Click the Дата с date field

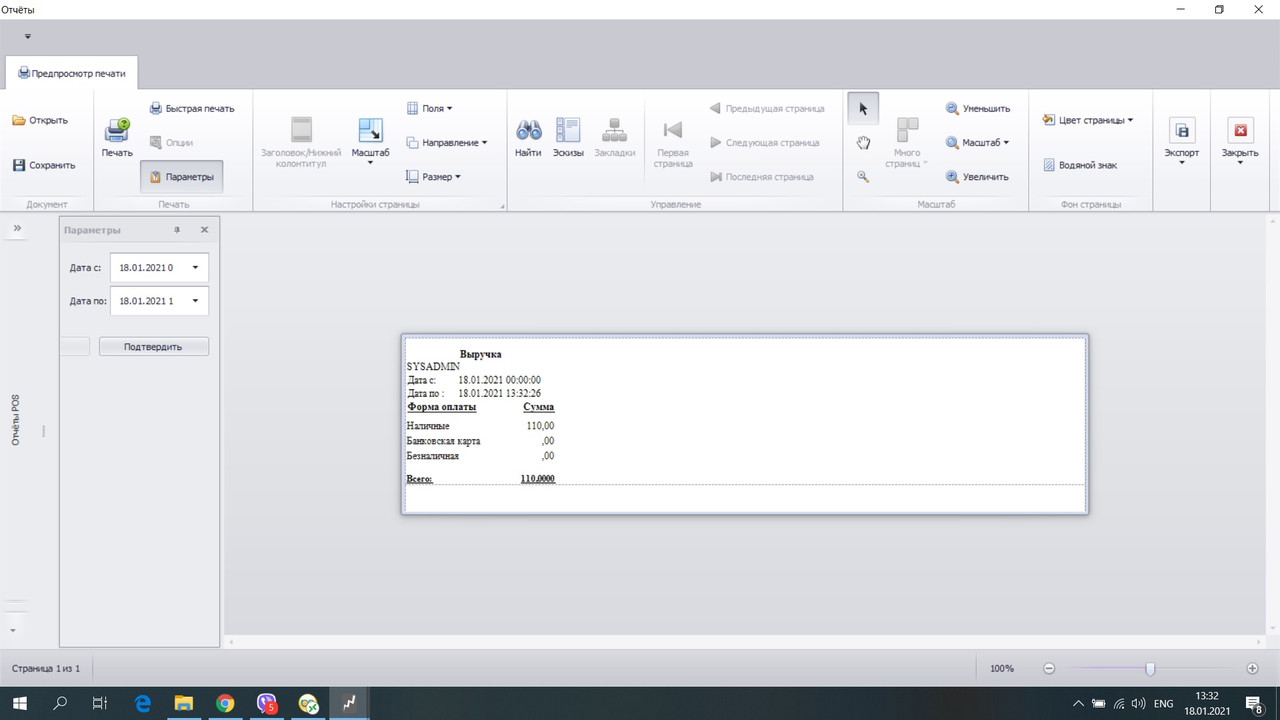coord(159,268)
